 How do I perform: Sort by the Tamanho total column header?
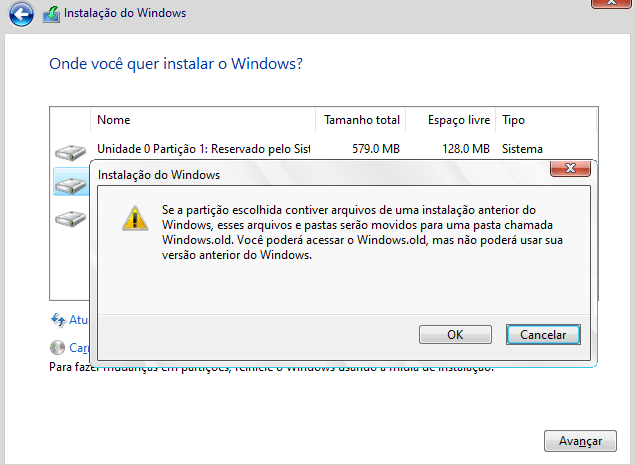pos(360,120)
